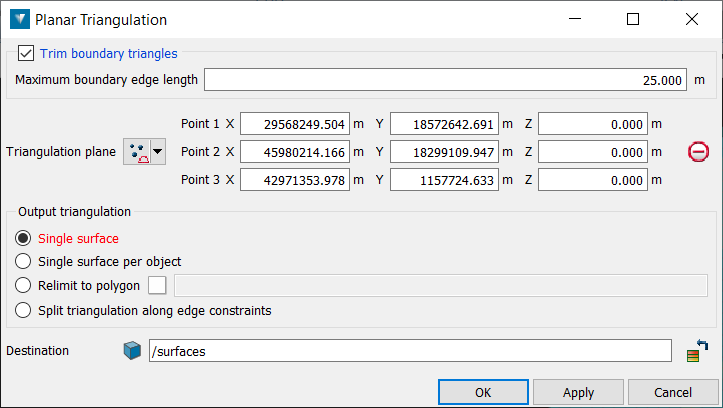Click the red clear plane points icon
The width and height of the screenshot is (723, 408).
pos(698,152)
